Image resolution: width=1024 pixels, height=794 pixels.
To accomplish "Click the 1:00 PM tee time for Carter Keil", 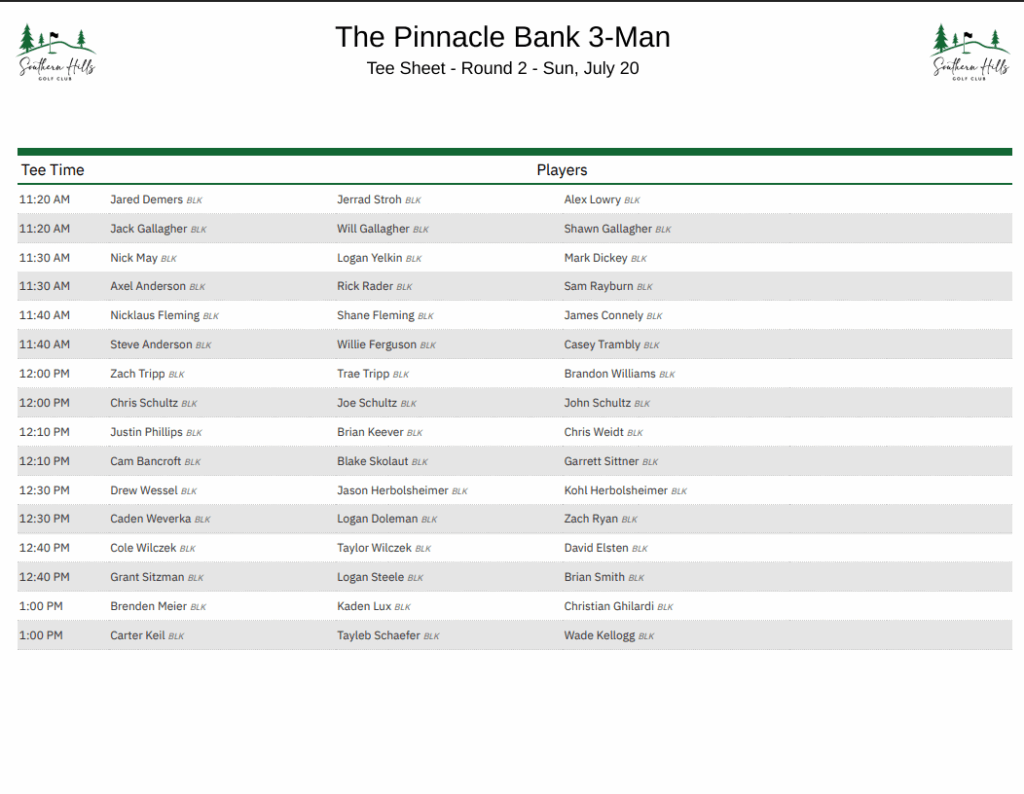I will pos(40,635).
